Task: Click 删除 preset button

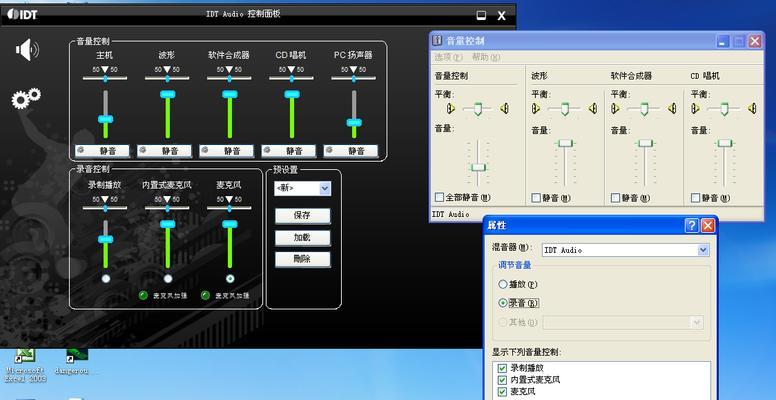Action: tap(302, 259)
